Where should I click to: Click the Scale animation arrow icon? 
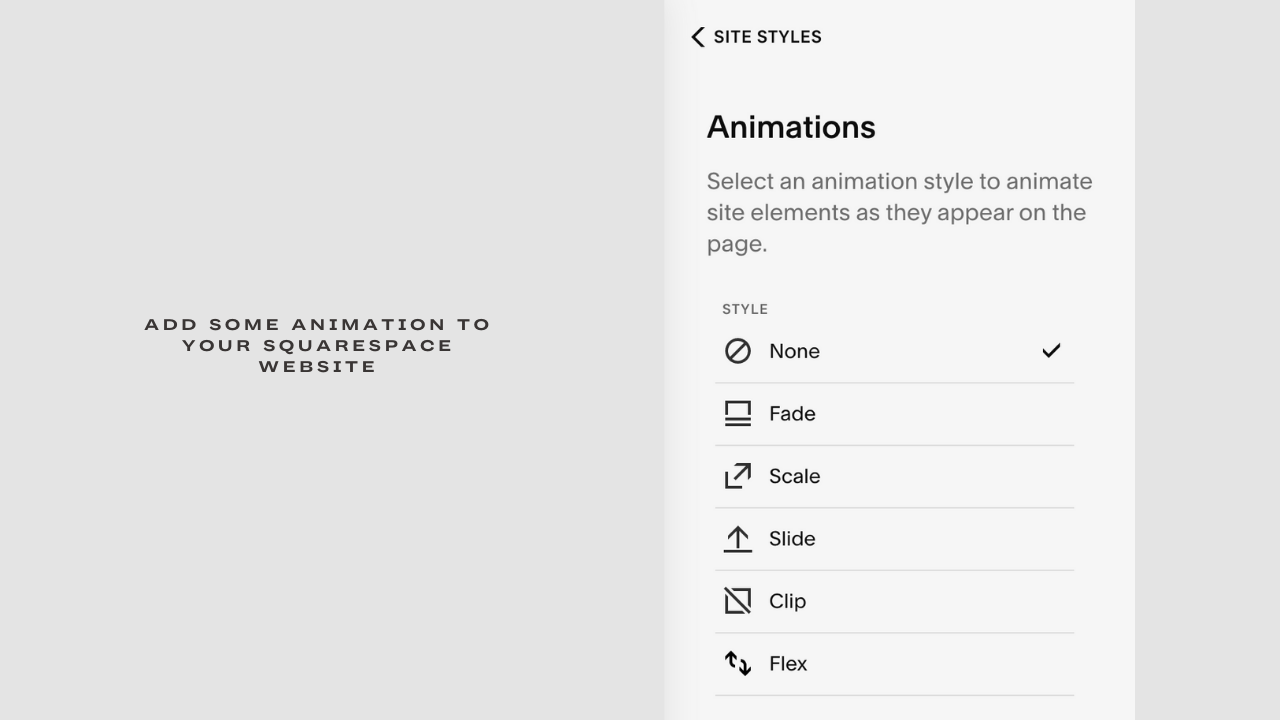click(x=738, y=476)
